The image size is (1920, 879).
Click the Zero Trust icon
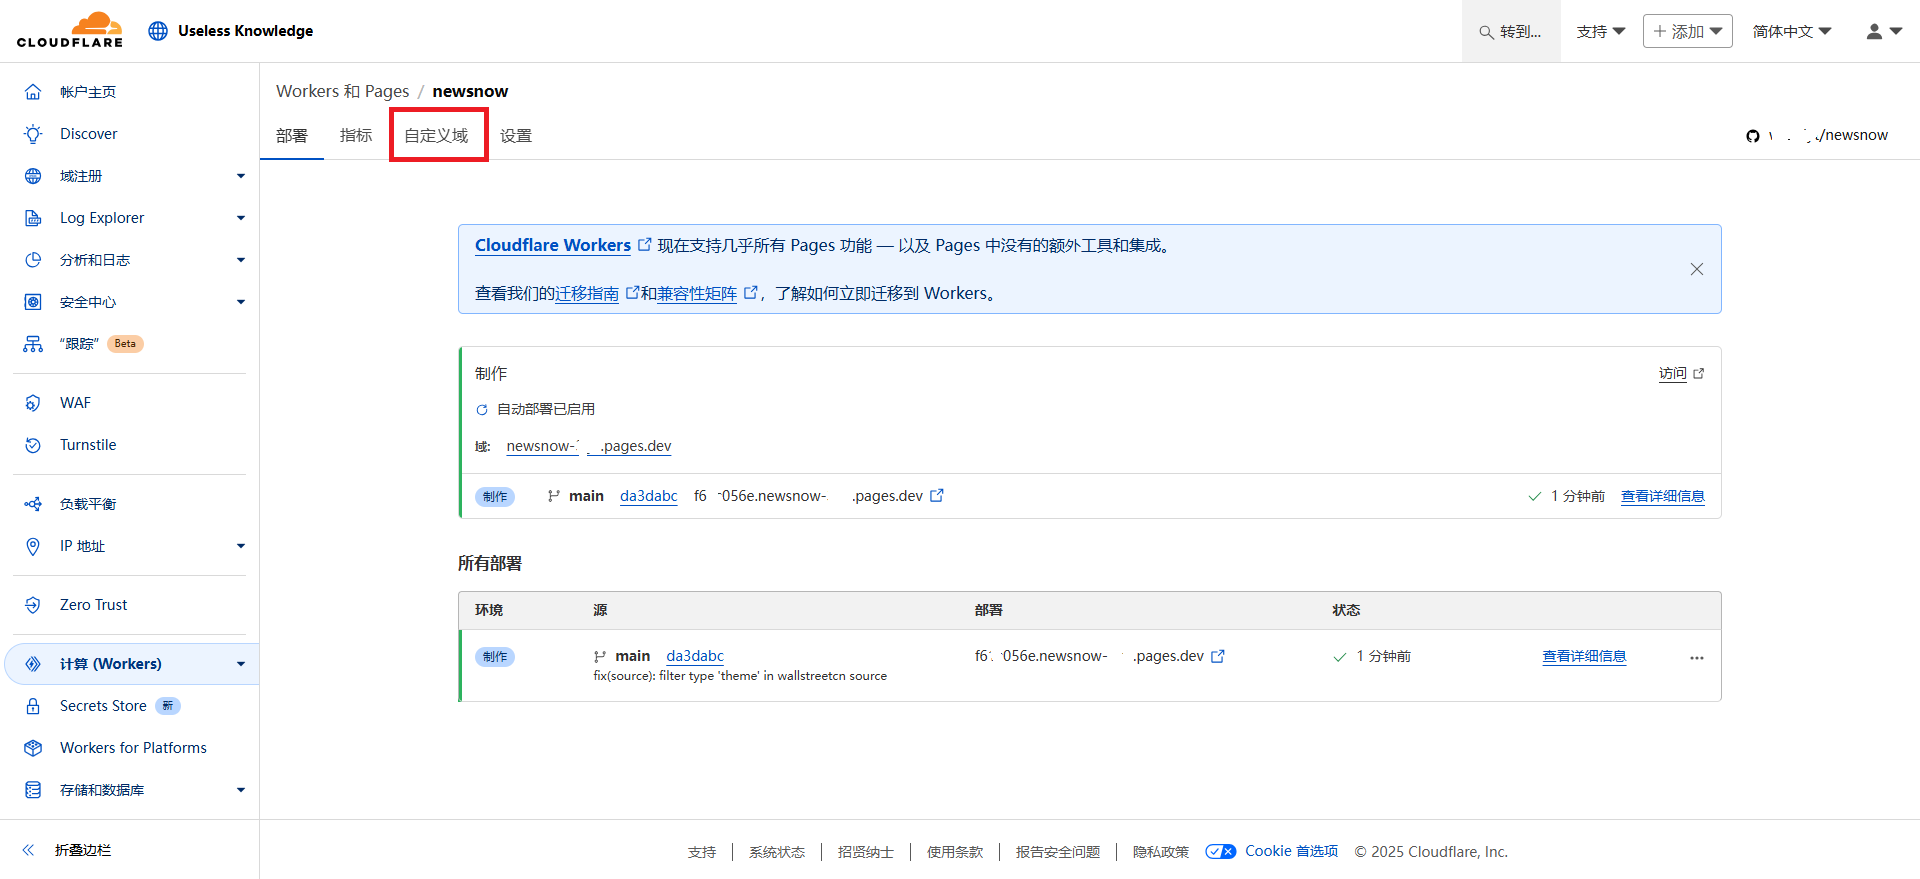pos(33,605)
